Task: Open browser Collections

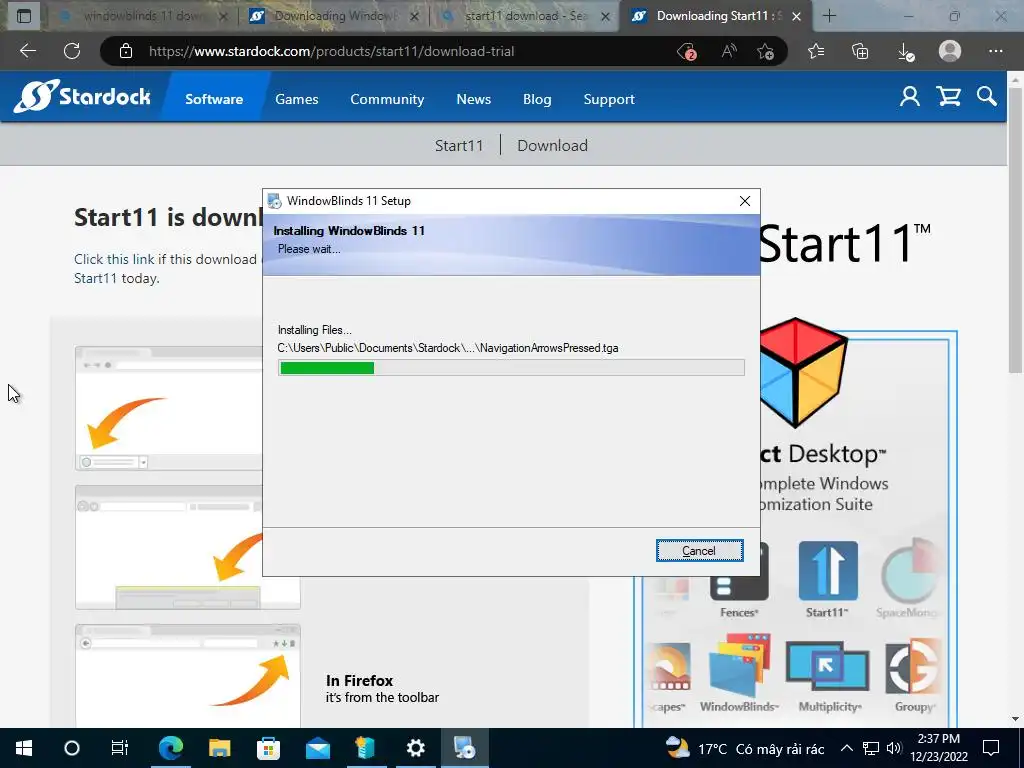Action: coord(860,52)
